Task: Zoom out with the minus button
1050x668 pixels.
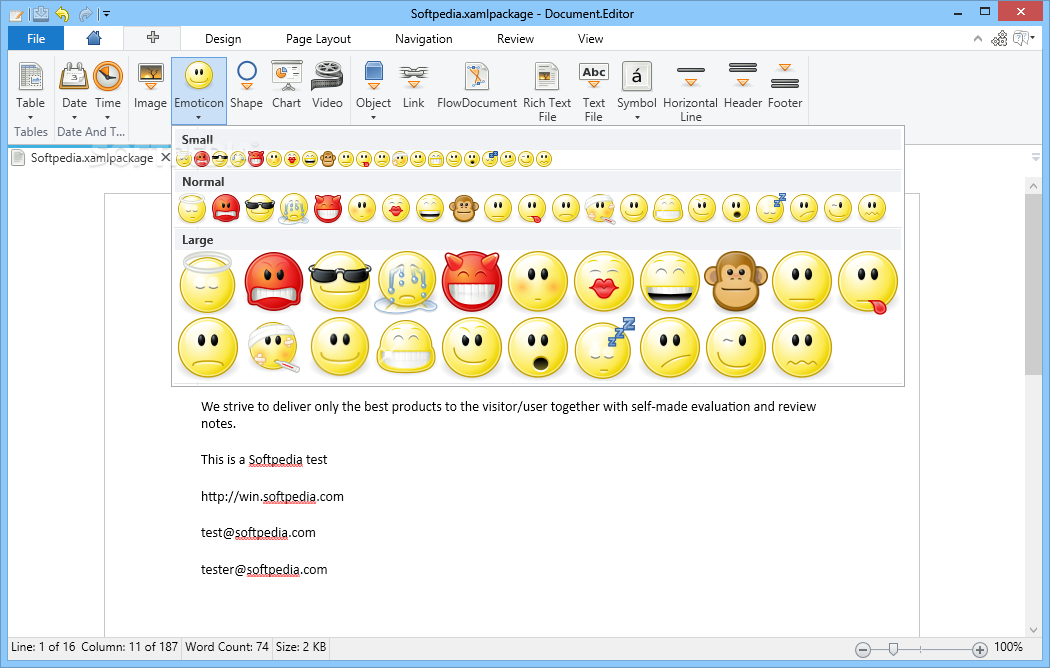Action: (863, 649)
